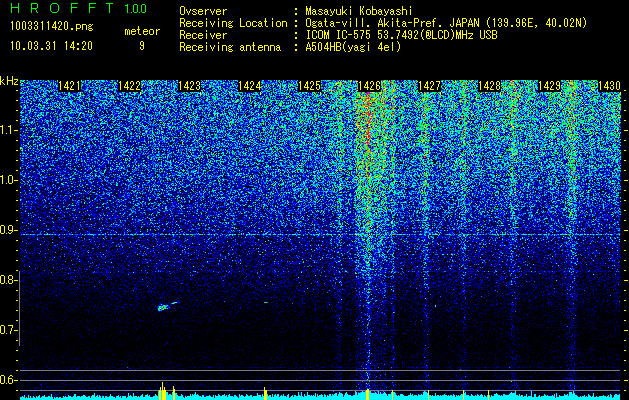629x400 pixels.
Task: Click the "Ovserver" field label
Action: (x=203, y=11)
